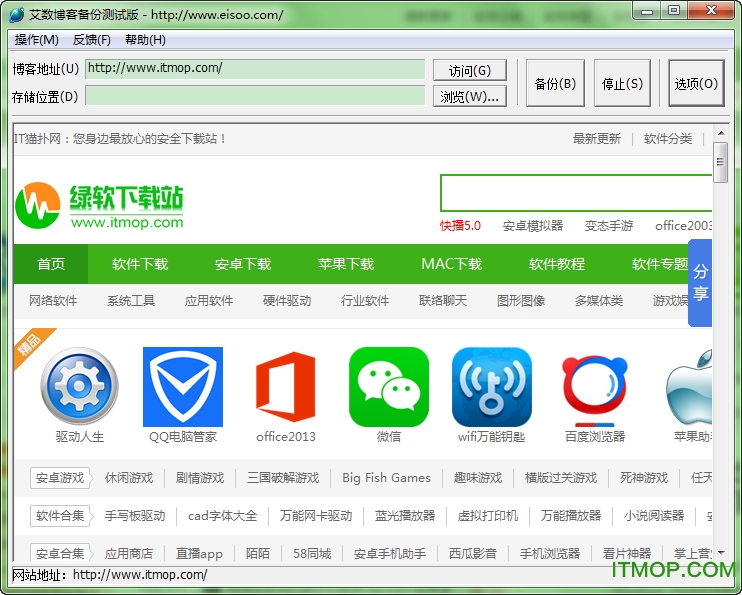Image resolution: width=742 pixels, height=595 pixels.
Task: Click the 58同城 link
Action: (x=312, y=553)
